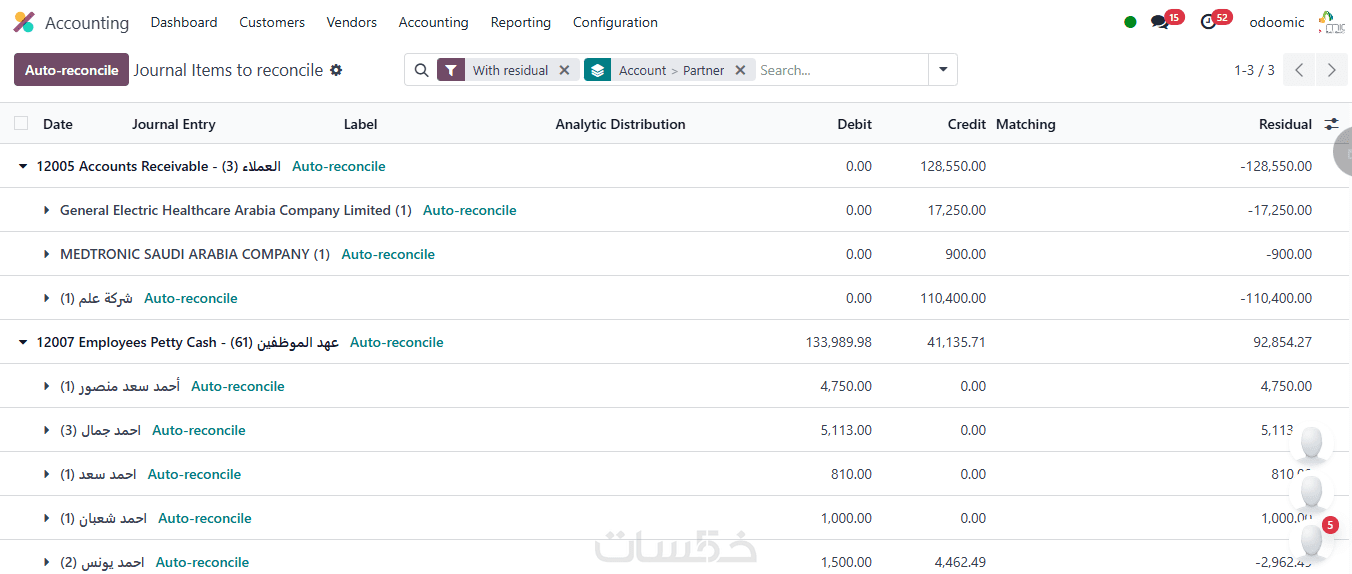Open the activities clock icon
The height and width of the screenshot is (574, 1352).
[1208, 22]
